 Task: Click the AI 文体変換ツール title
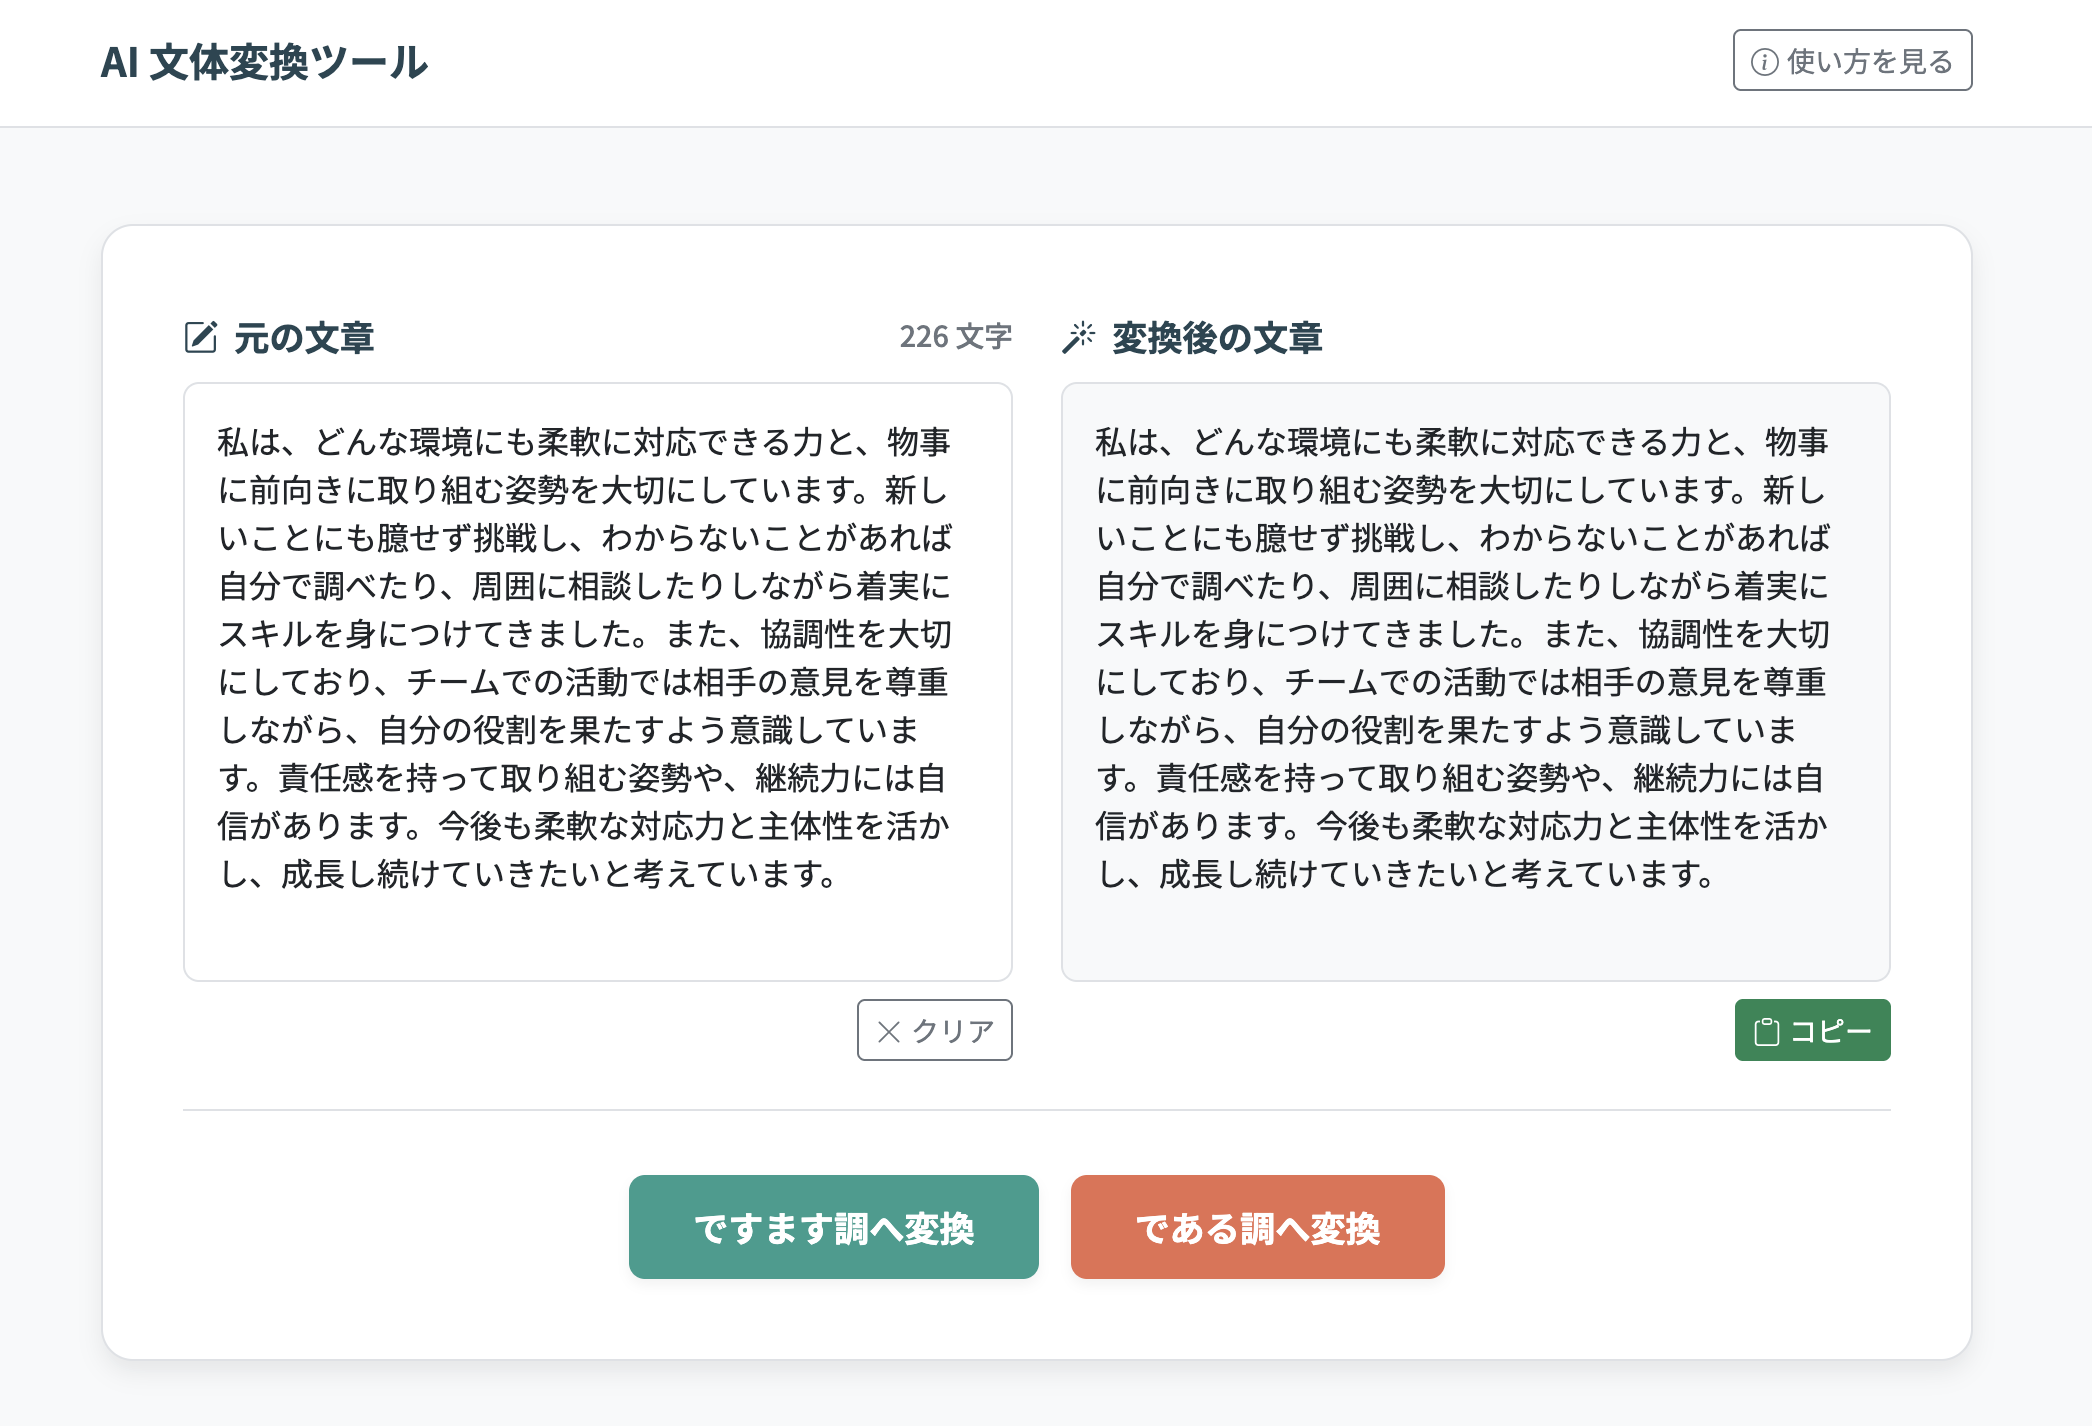click(265, 62)
